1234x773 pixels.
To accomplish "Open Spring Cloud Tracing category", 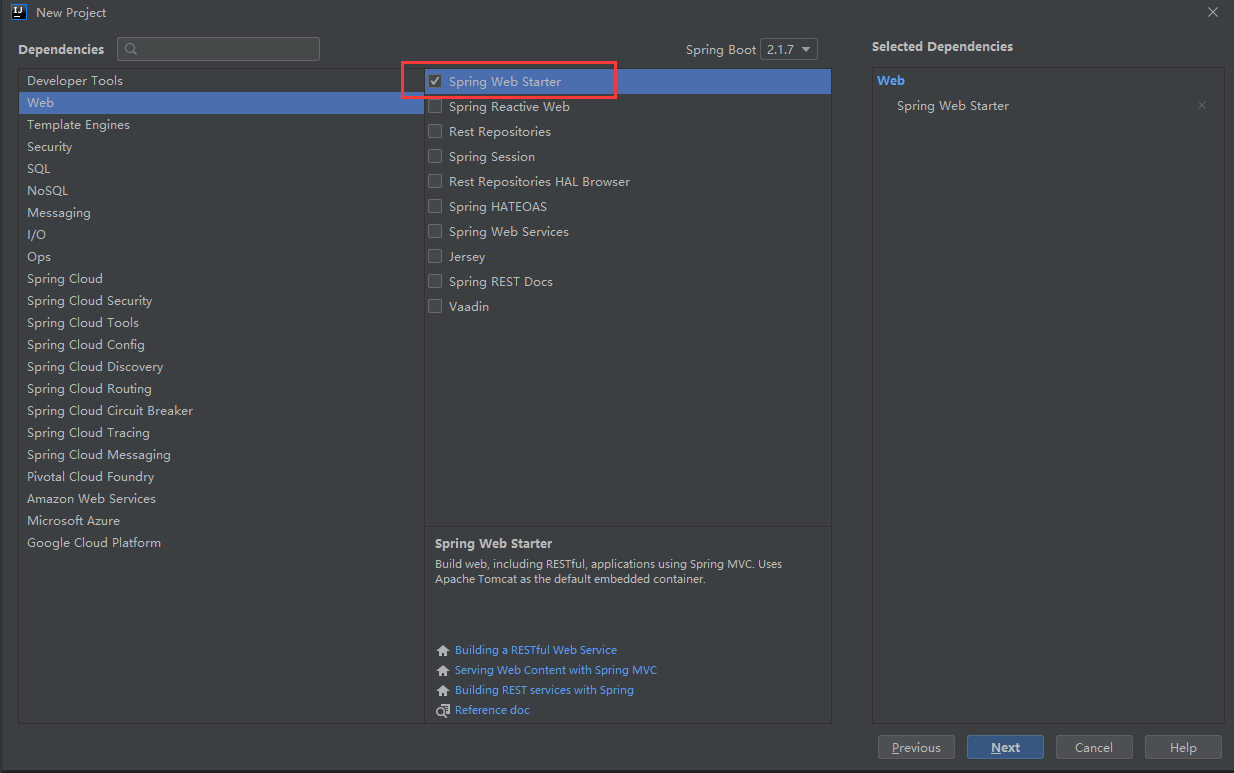I will point(221,433).
